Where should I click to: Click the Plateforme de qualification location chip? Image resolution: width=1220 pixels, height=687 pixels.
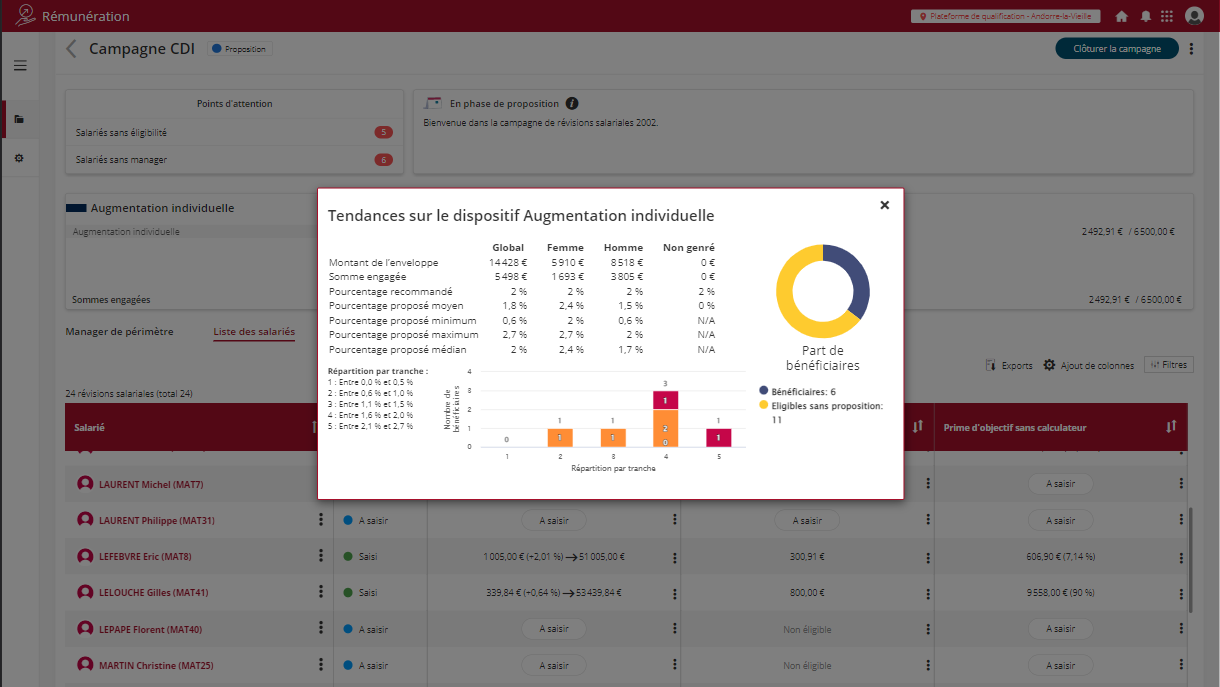(1006, 16)
